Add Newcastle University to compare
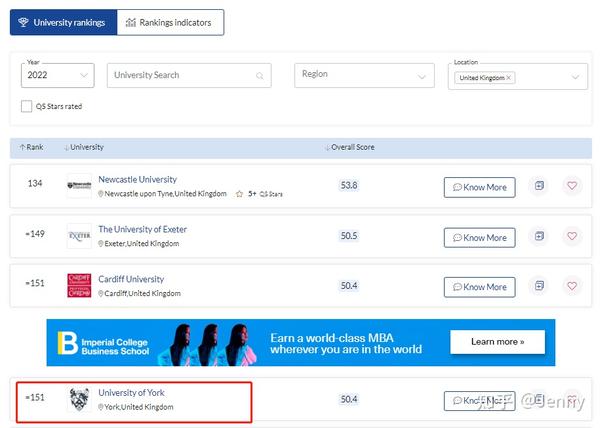600x428 pixels. pyautogui.click(x=539, y=186)
